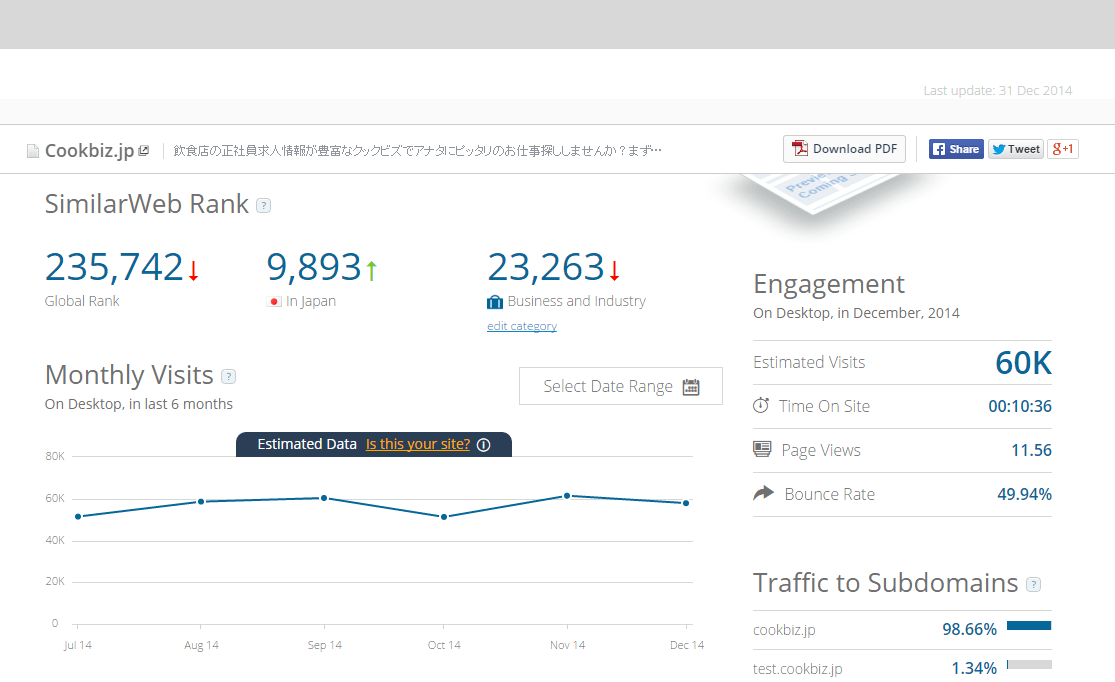
Task: Select the Dec 14 chart data point
Action: pyautogui.click(x=686, y=503)
